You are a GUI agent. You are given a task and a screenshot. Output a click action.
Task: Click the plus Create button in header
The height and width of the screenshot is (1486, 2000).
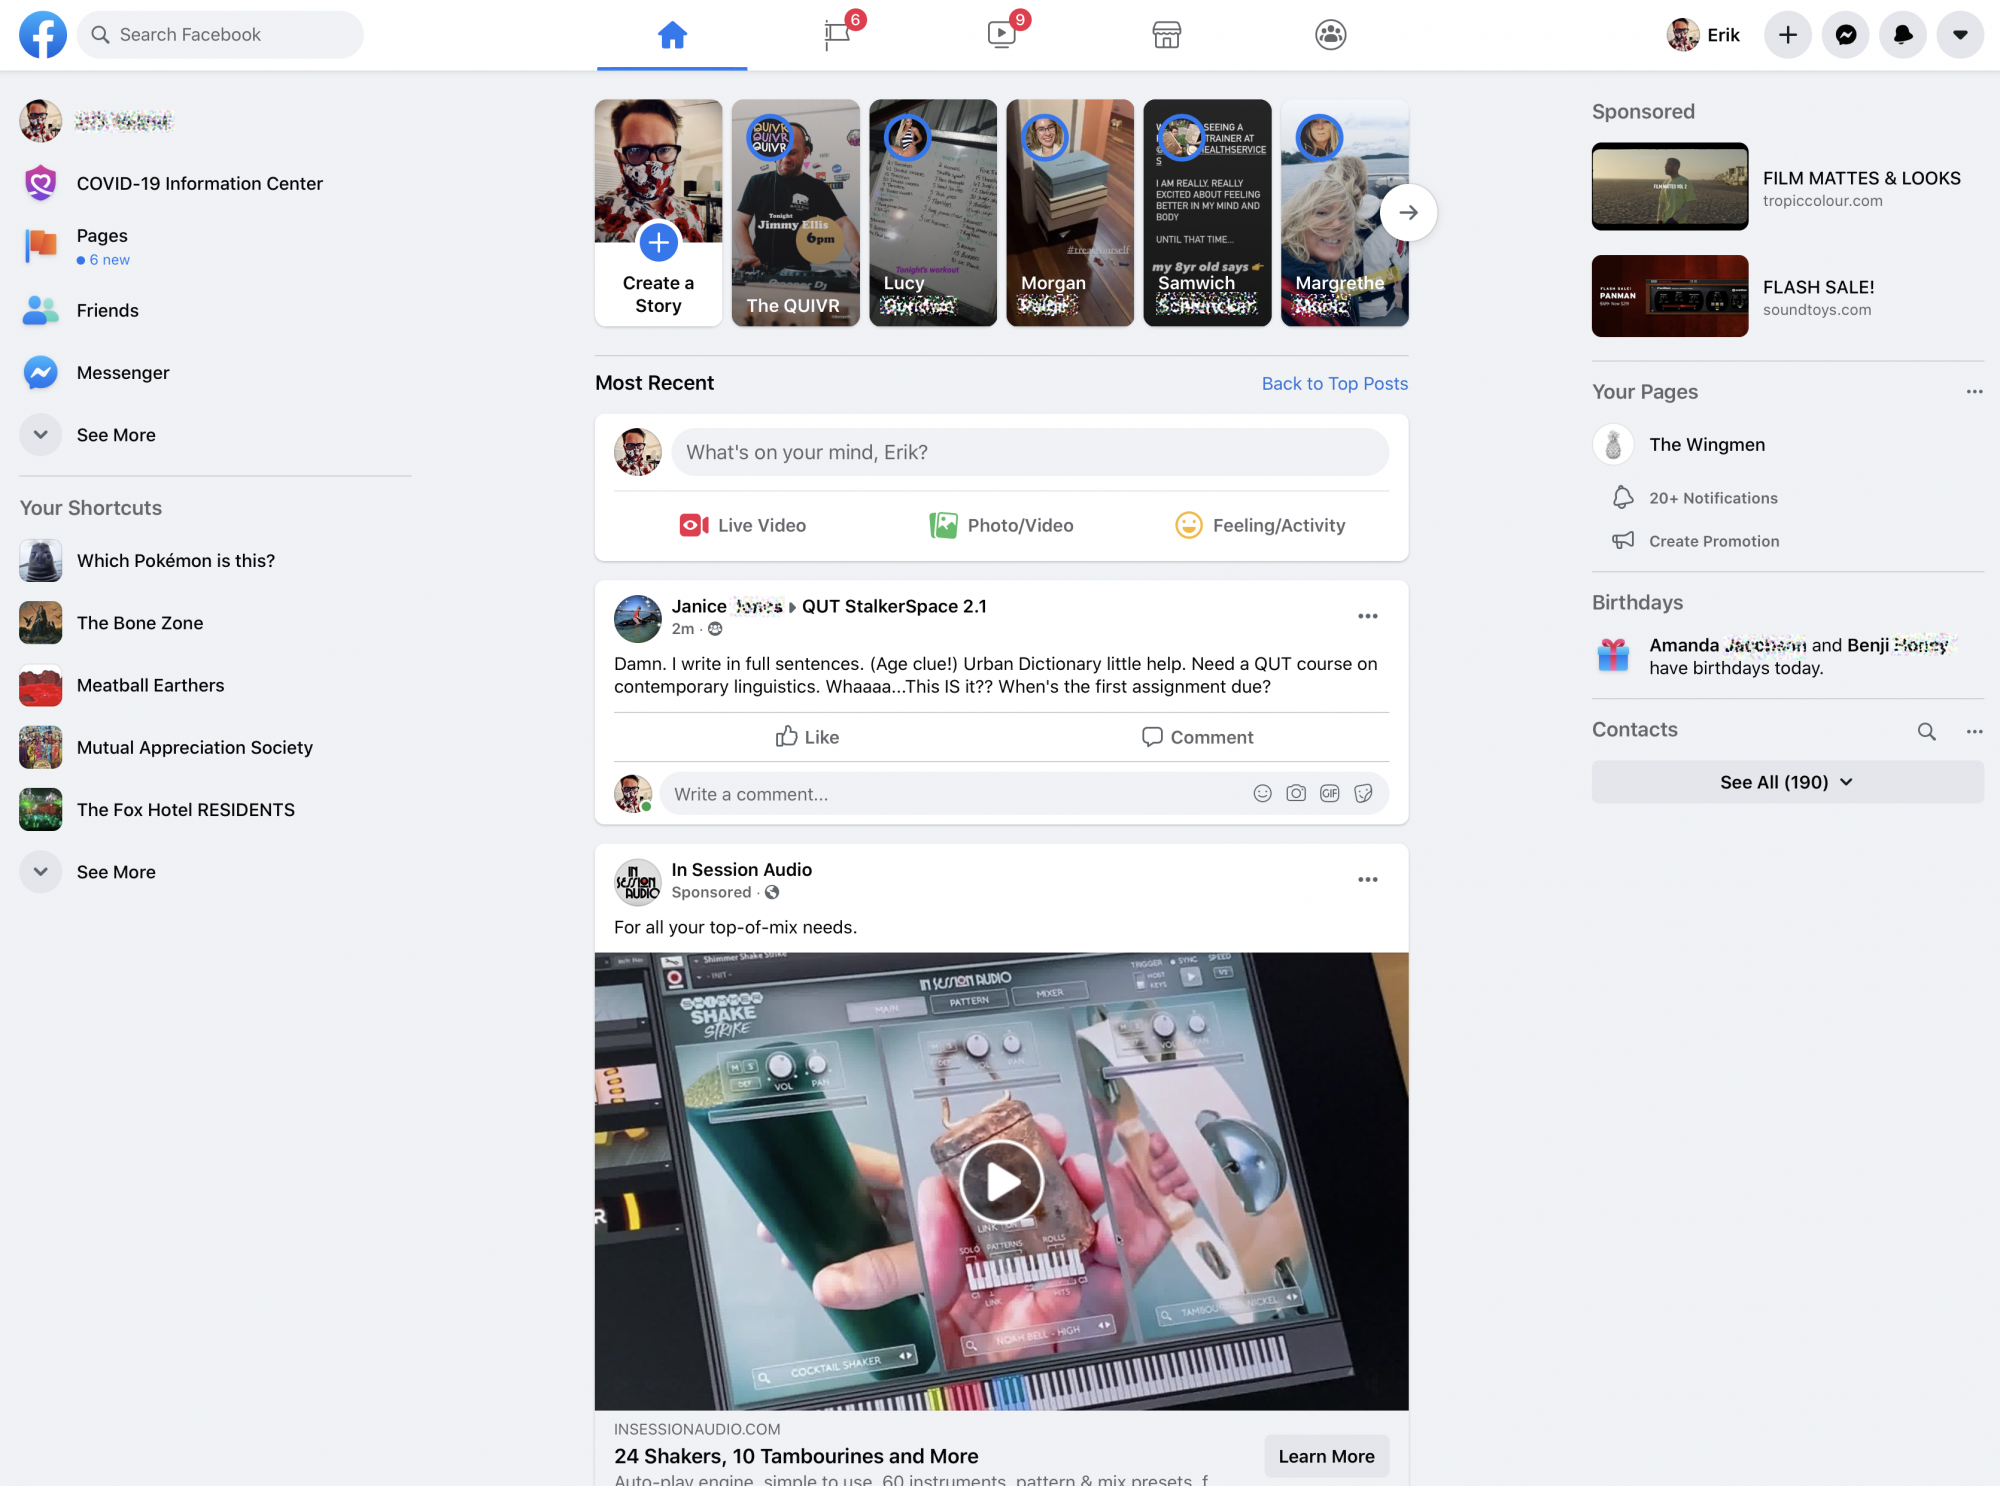point(1788,35)
